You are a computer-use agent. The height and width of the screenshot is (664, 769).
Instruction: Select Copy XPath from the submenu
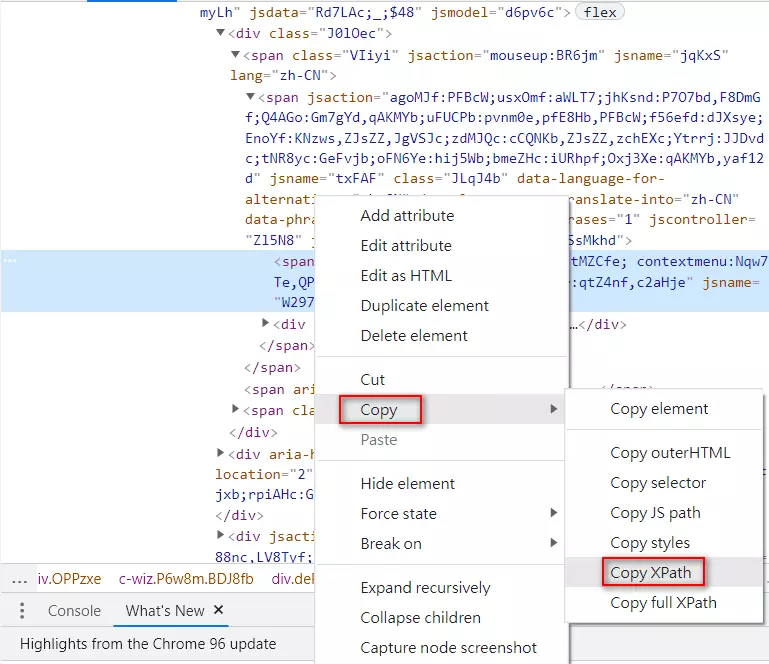(654, 573)
